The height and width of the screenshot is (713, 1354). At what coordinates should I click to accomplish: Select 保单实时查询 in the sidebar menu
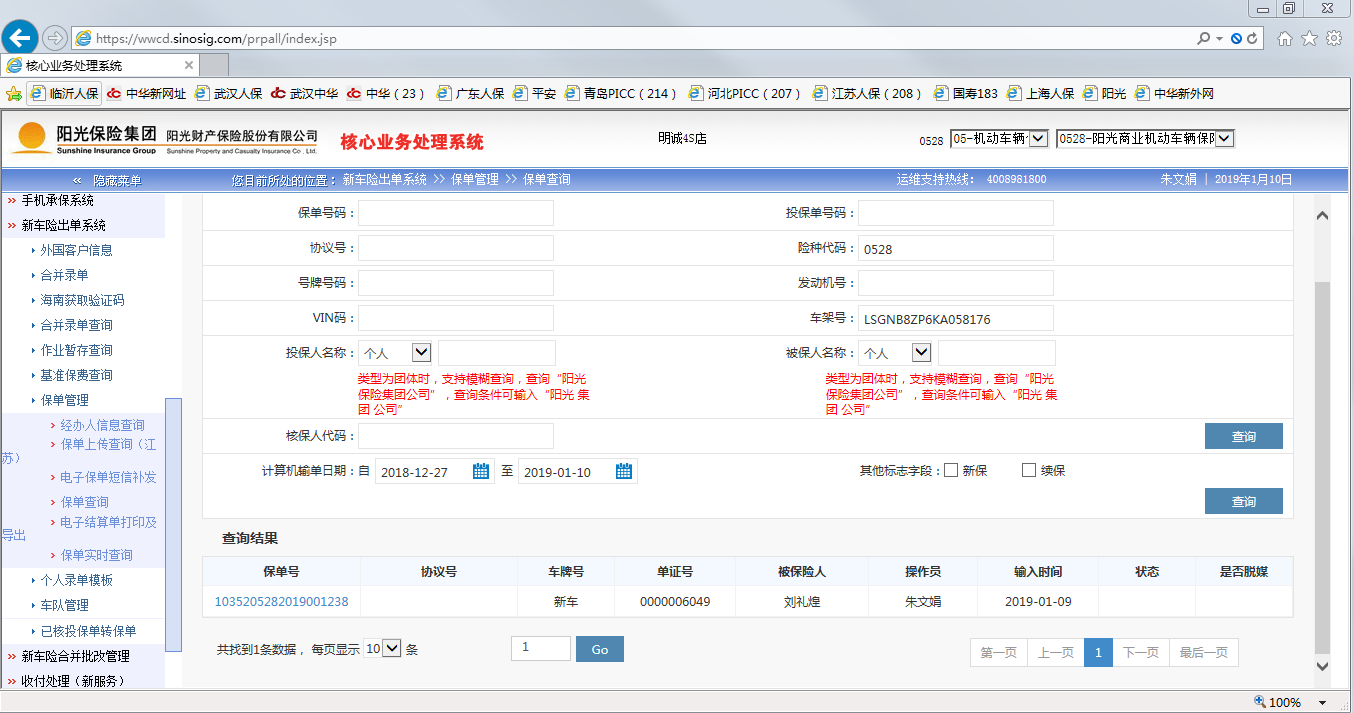96,555
